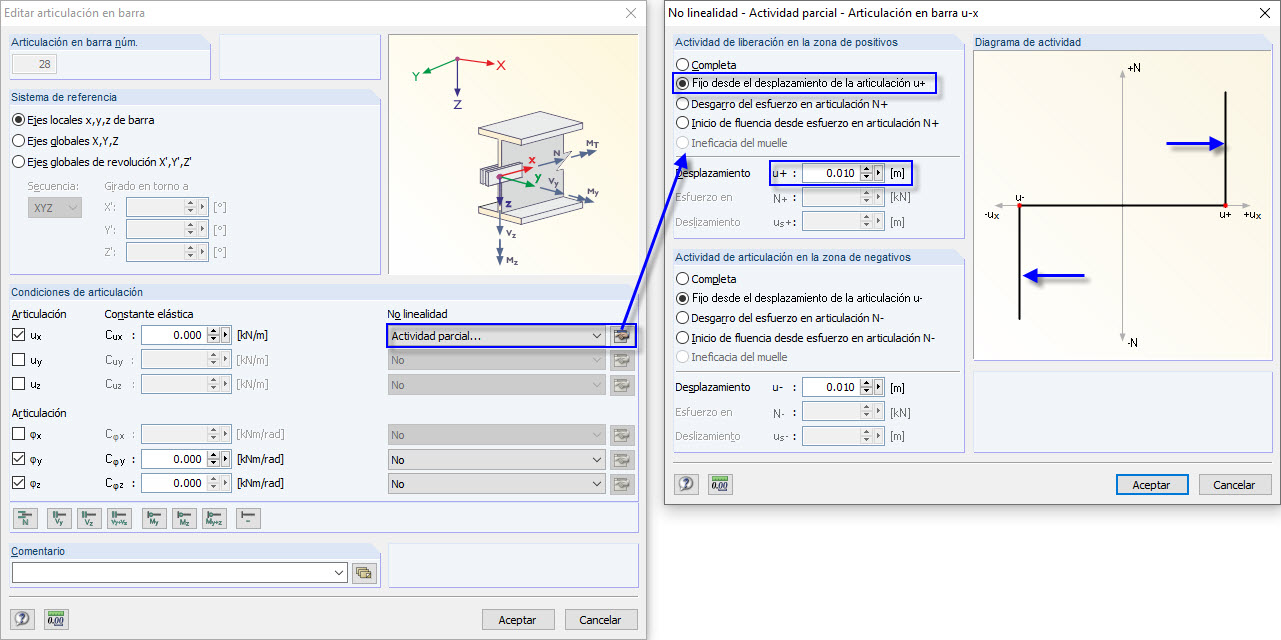Viewport: 1281px width, 640px height.
Task: Click the u- displacement stepper arrows
Action: 866,387
